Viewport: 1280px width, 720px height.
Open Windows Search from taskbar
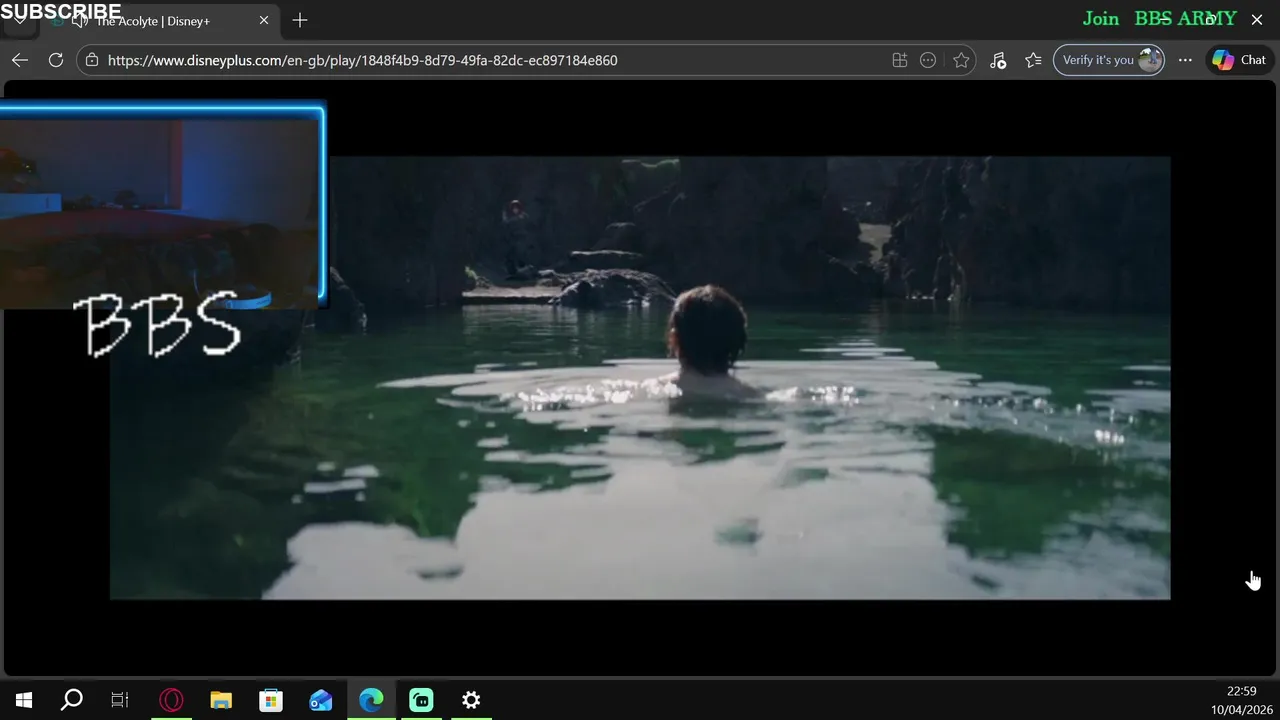[72, 700]
